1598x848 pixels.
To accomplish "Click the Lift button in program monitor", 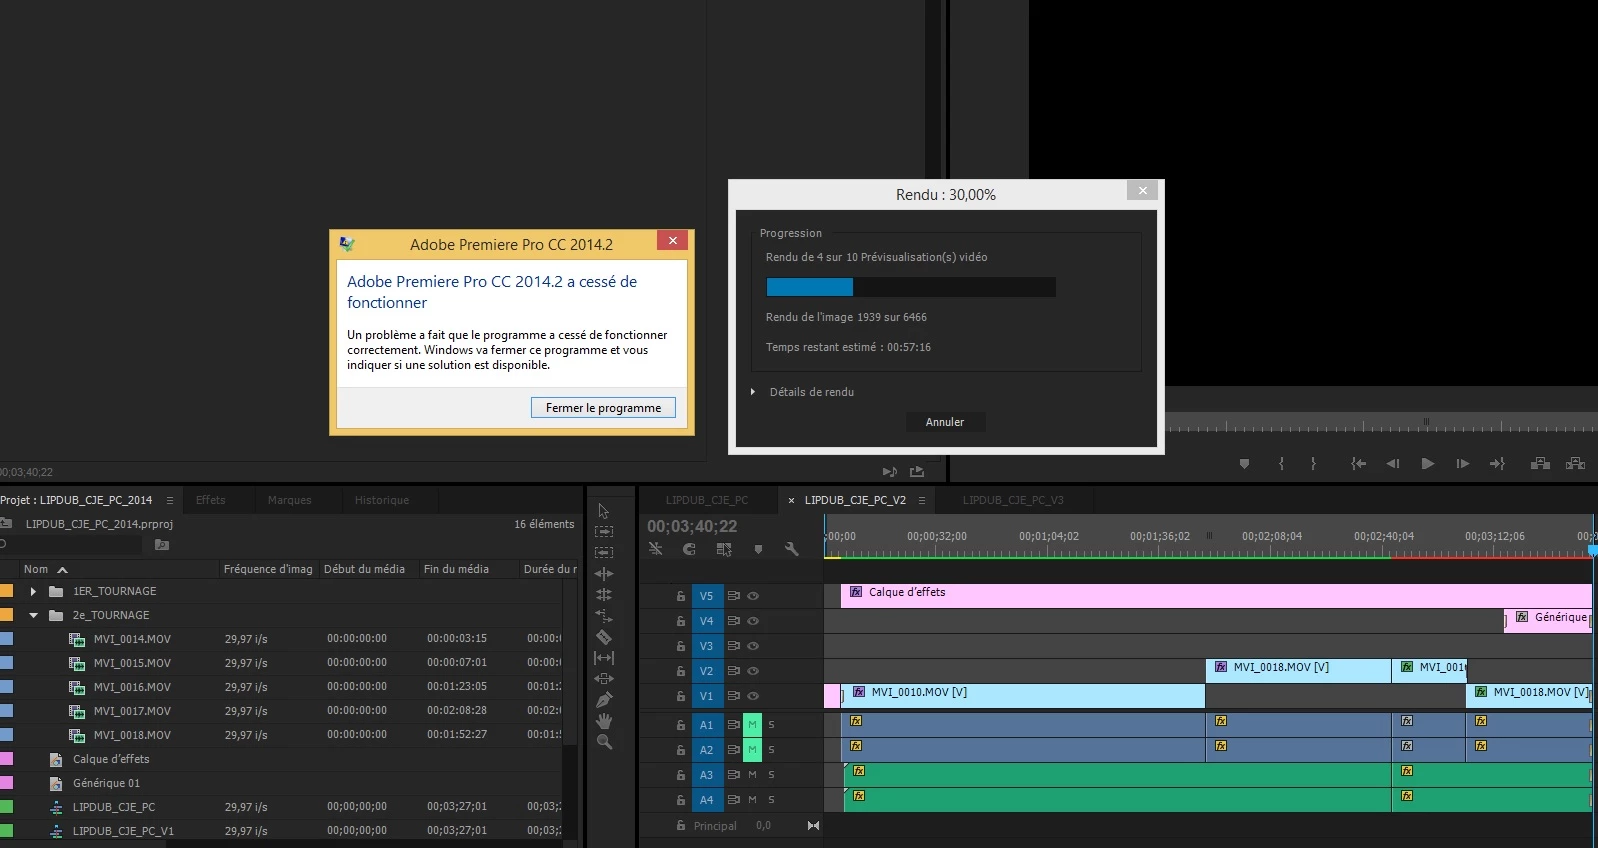I will point(1540,463).
